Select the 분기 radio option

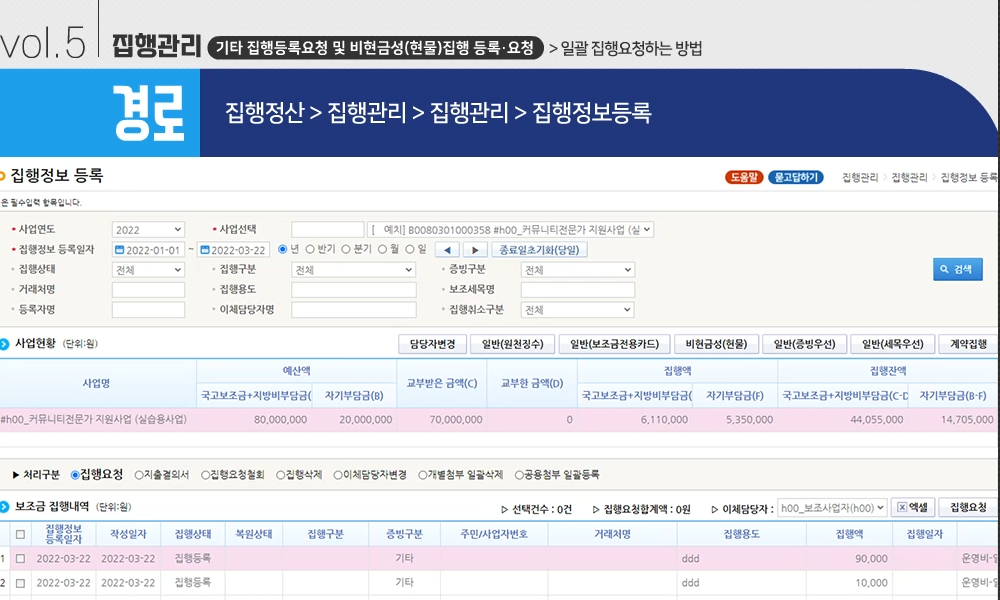pyautogui.click(x=346, y=249)
